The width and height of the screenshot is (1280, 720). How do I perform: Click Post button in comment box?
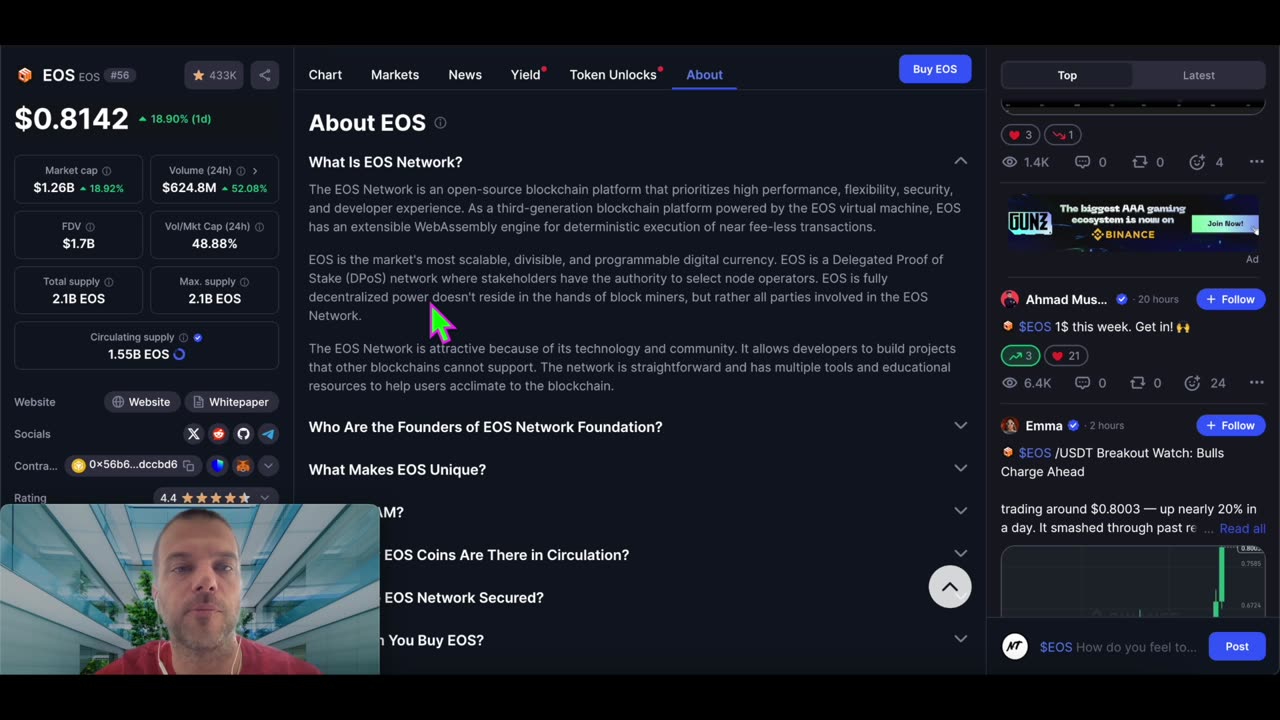(1237, 646)
